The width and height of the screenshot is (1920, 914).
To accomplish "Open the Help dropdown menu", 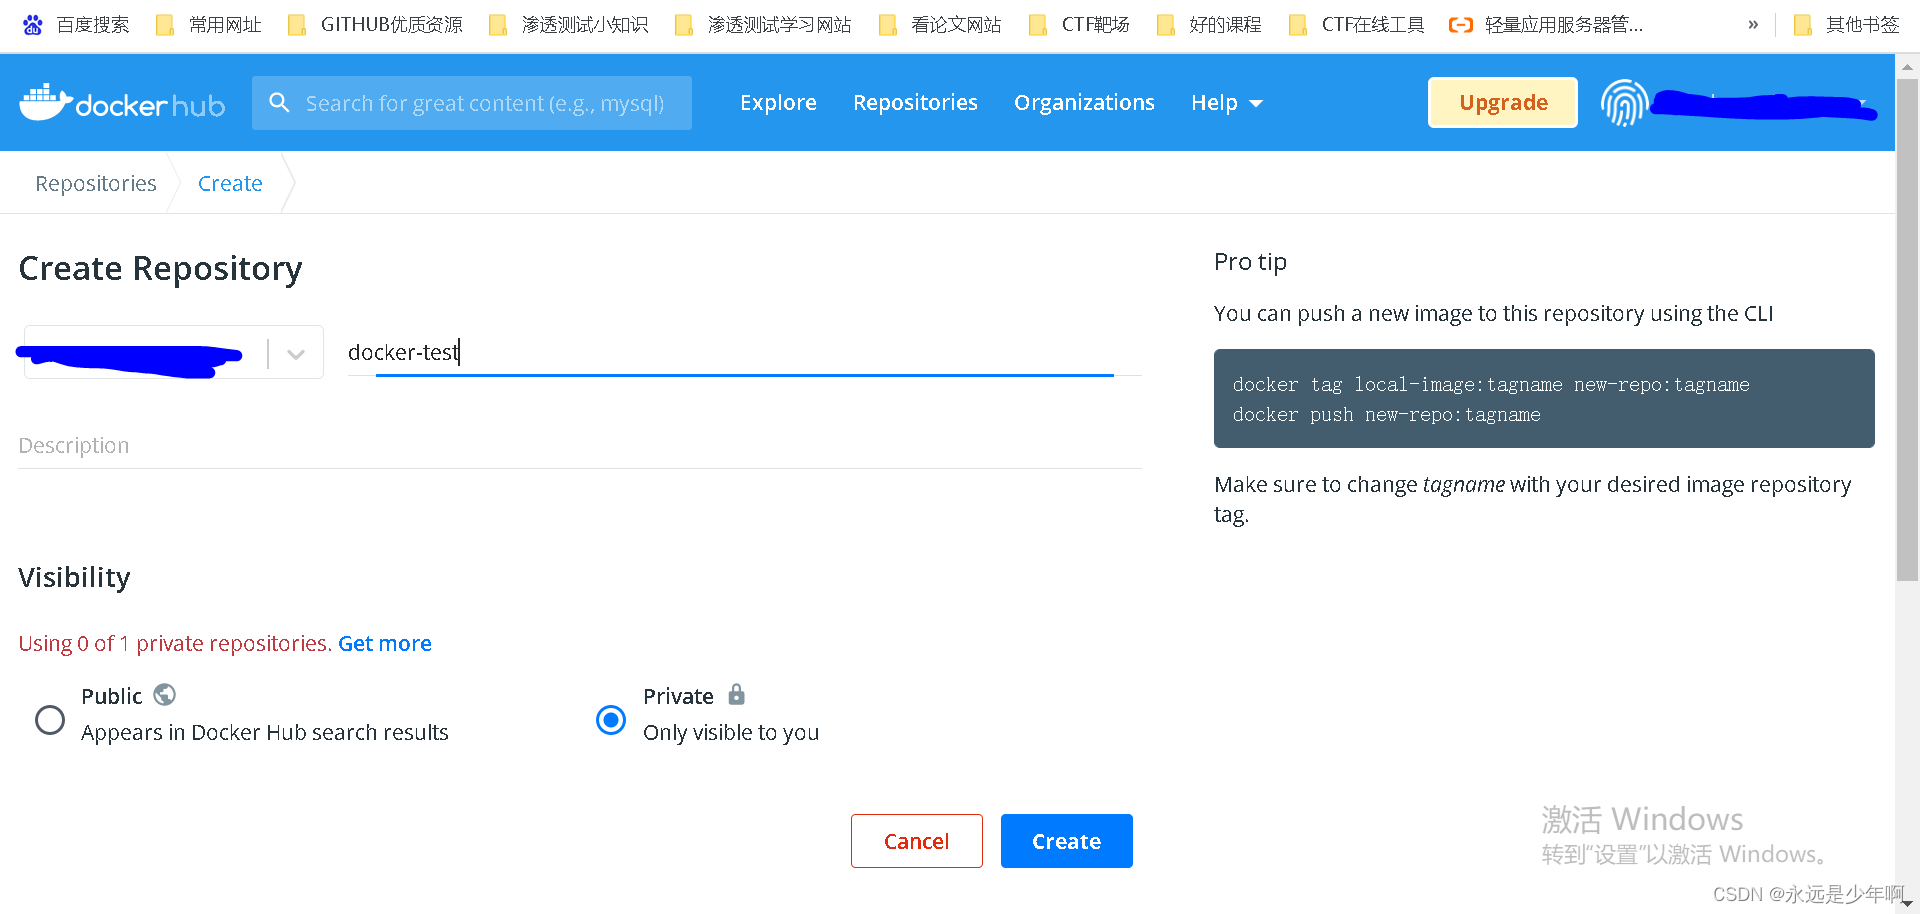I will [1227, 103].
